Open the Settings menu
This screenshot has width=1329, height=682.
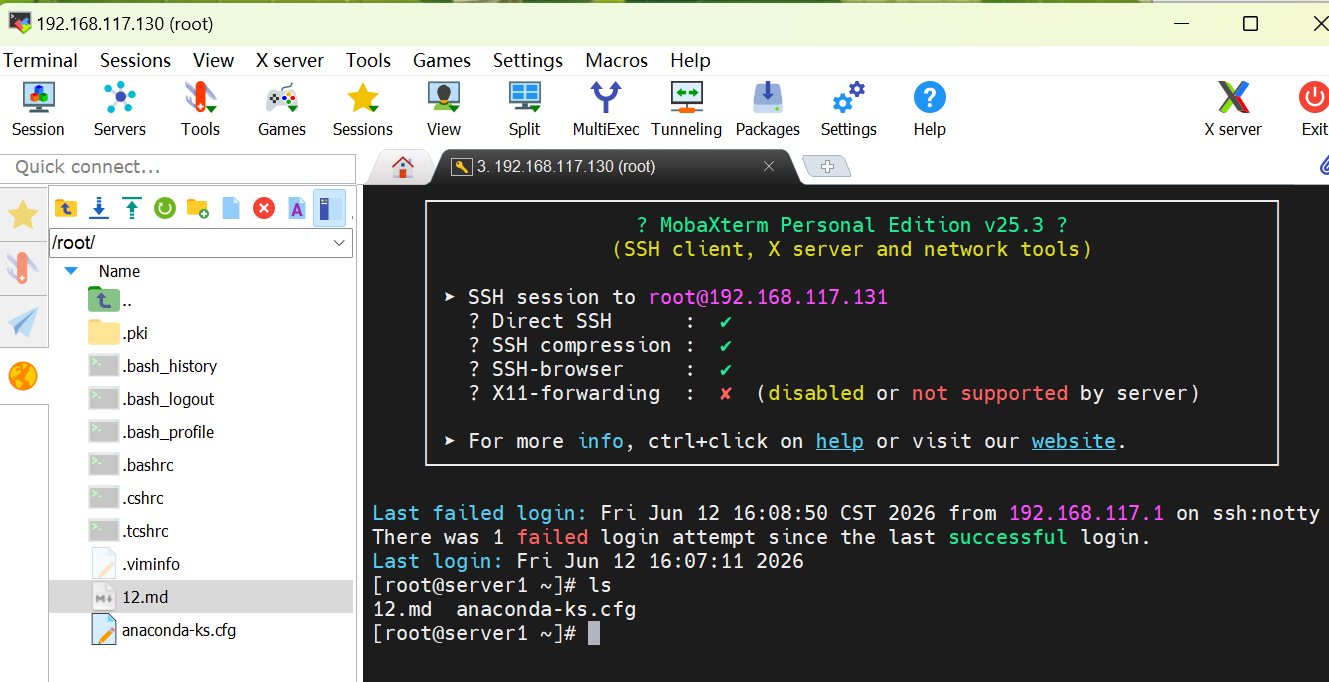[x=528, y=60]
